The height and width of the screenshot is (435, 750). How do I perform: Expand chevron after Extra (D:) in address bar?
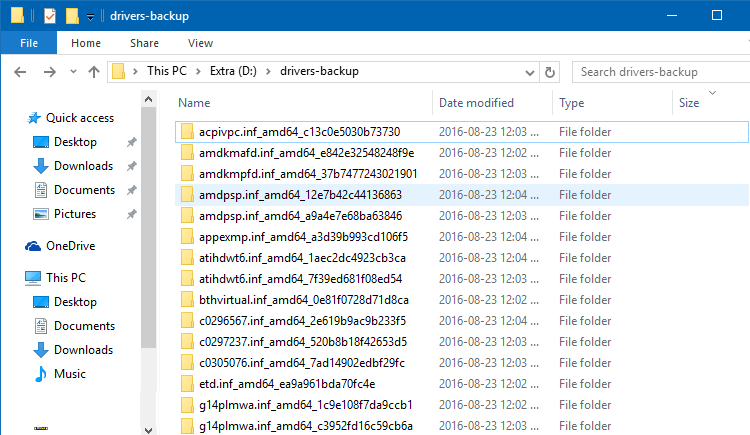(268, 72)
